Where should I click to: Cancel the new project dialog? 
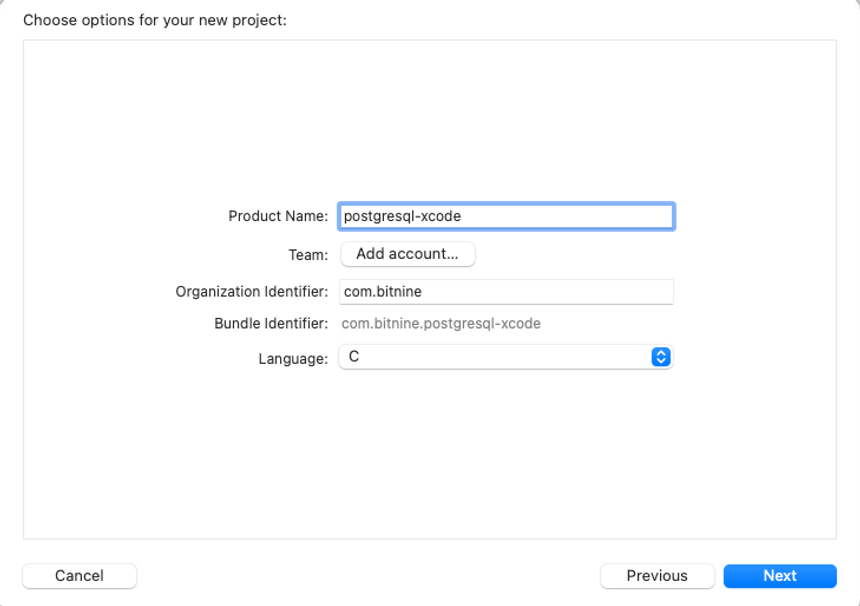pos(80,576)
